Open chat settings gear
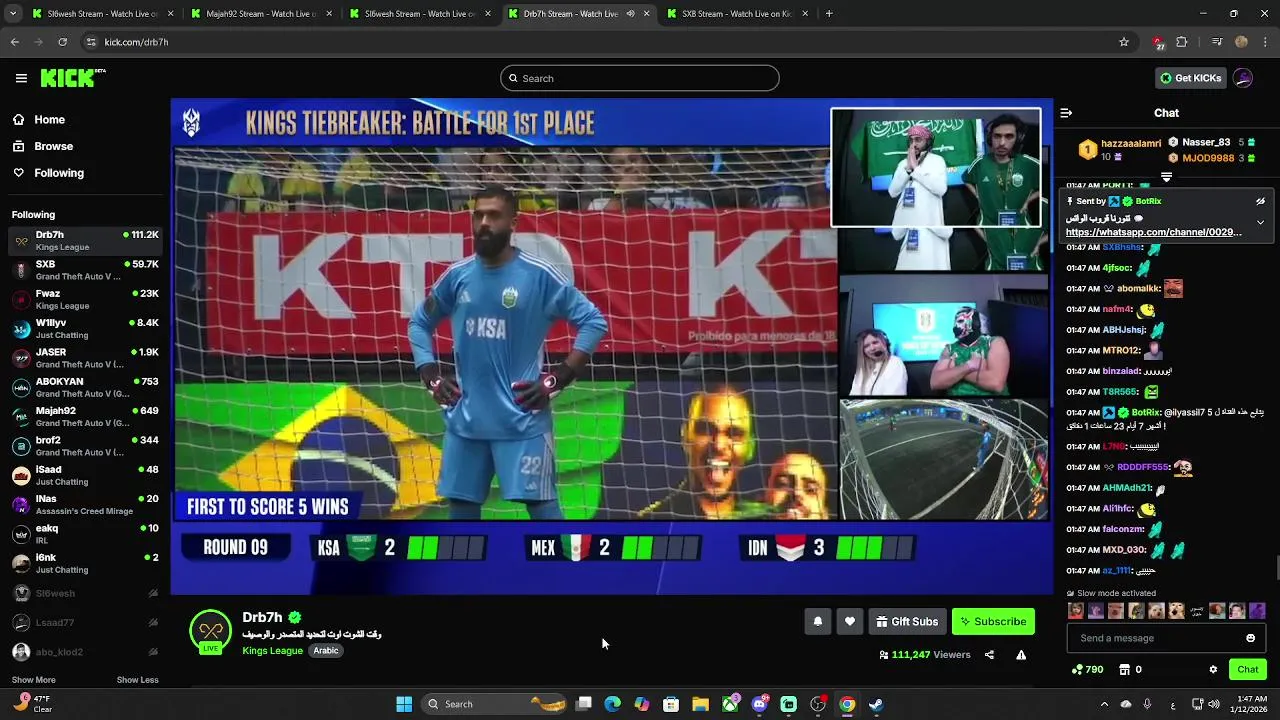The height and width of the screenshot is (720, 1280). click(x=1213, y=670)
